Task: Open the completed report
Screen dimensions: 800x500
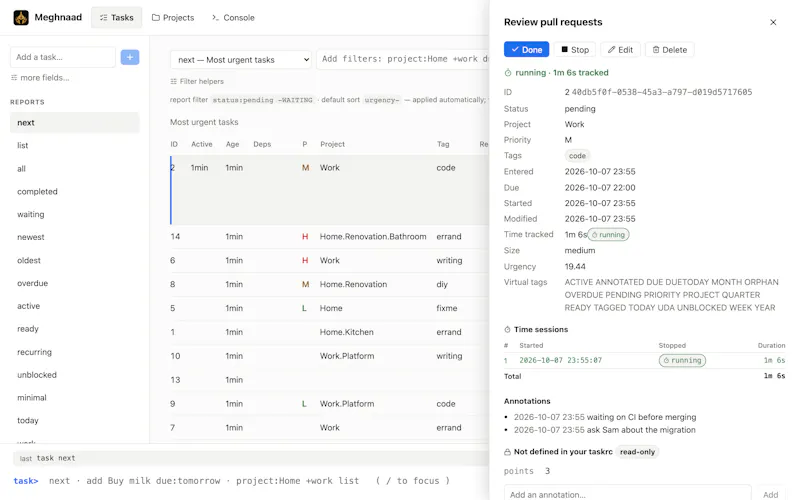Action: click(74, 191)
